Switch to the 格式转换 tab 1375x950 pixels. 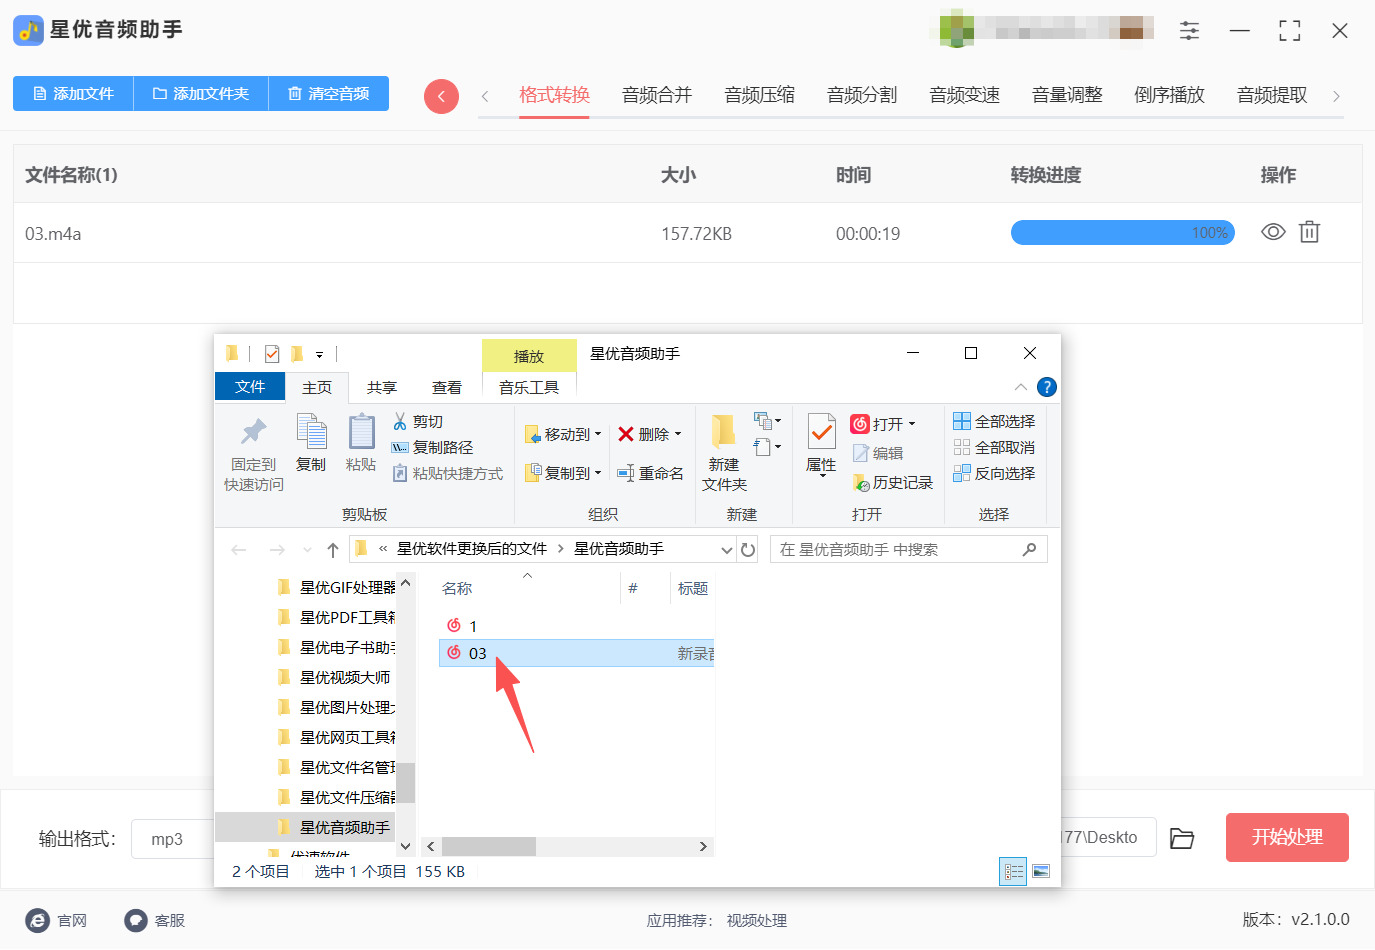click(554, 95)
